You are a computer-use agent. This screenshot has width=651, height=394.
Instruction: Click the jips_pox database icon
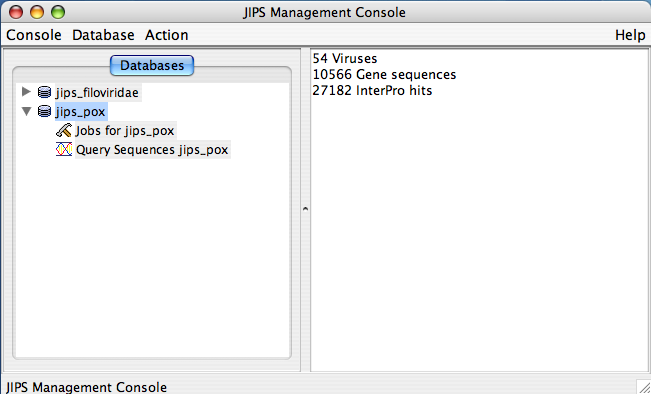click(x=44, y=111)
